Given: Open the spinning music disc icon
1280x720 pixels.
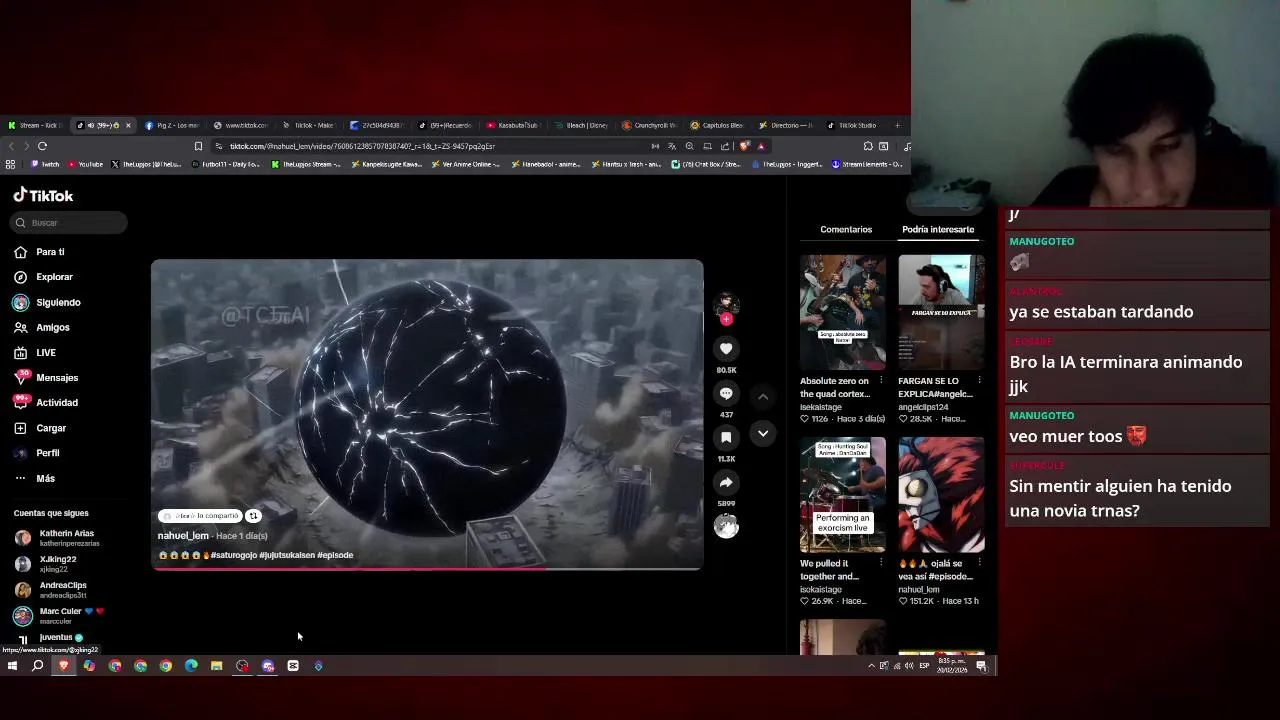Looking at the screenshot, I should (726, 526).
